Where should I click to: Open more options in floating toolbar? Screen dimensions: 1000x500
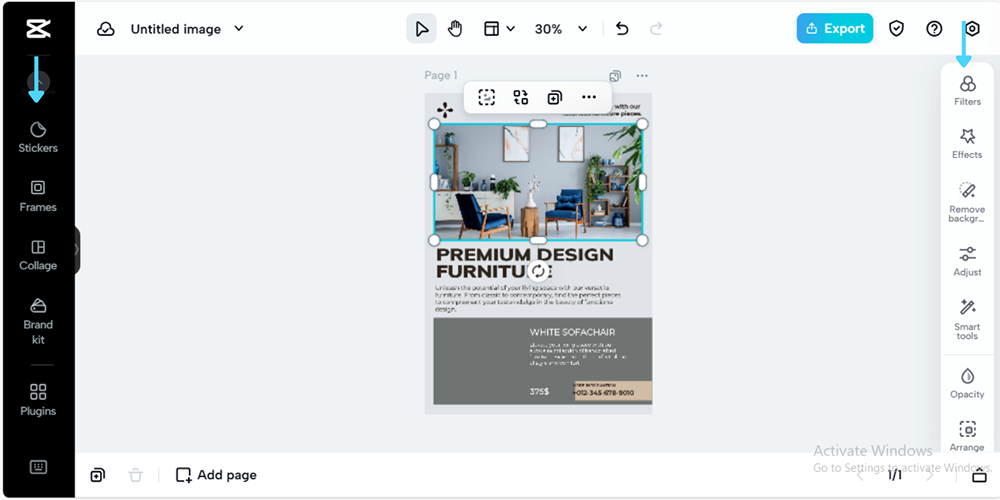point(589,97)
